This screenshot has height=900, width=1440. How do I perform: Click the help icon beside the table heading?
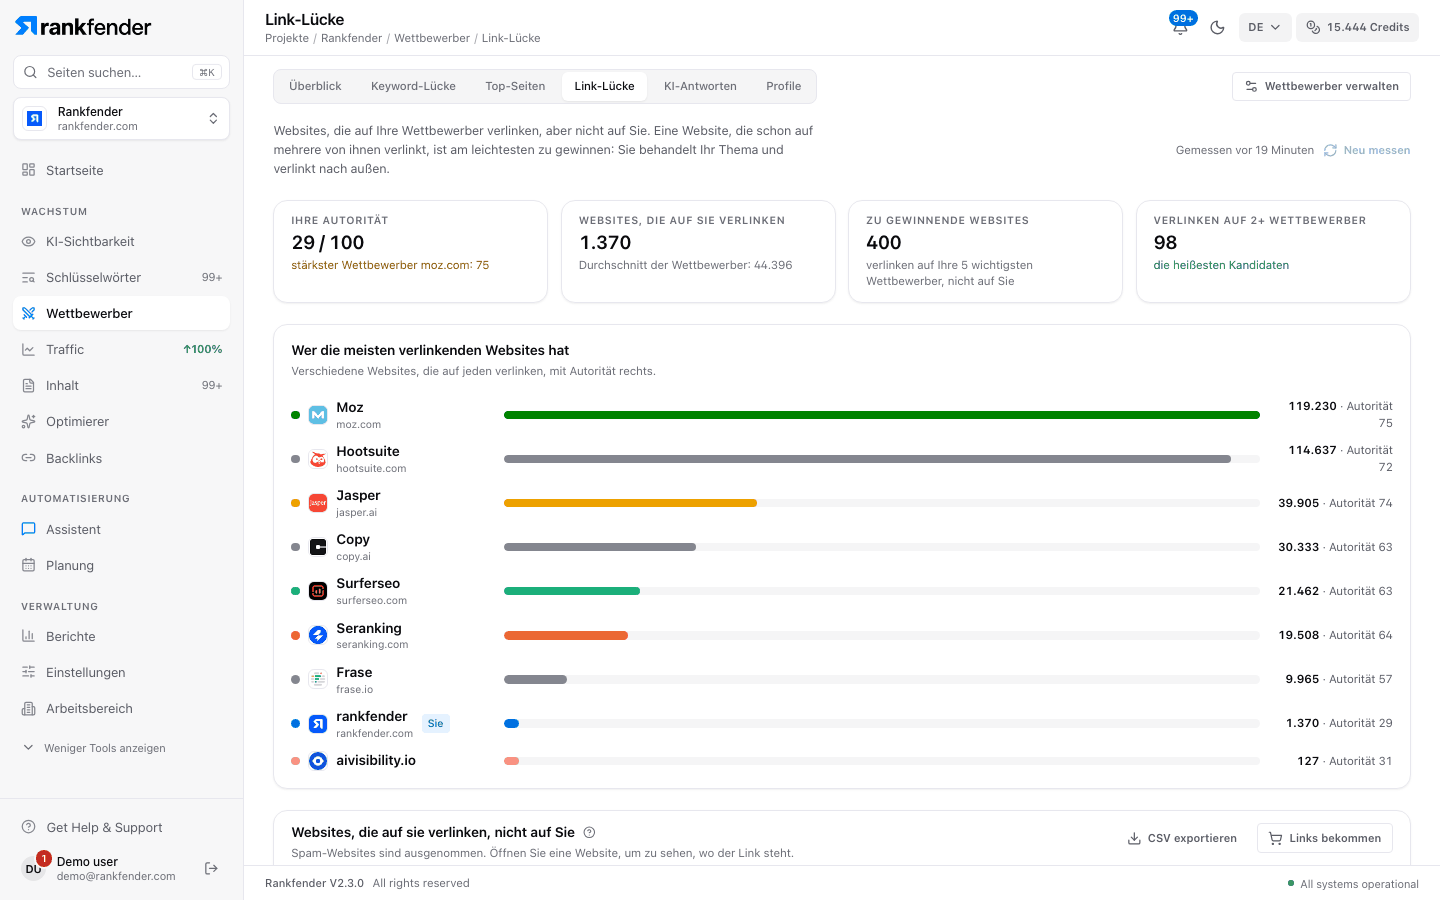[x=589, y=832]
